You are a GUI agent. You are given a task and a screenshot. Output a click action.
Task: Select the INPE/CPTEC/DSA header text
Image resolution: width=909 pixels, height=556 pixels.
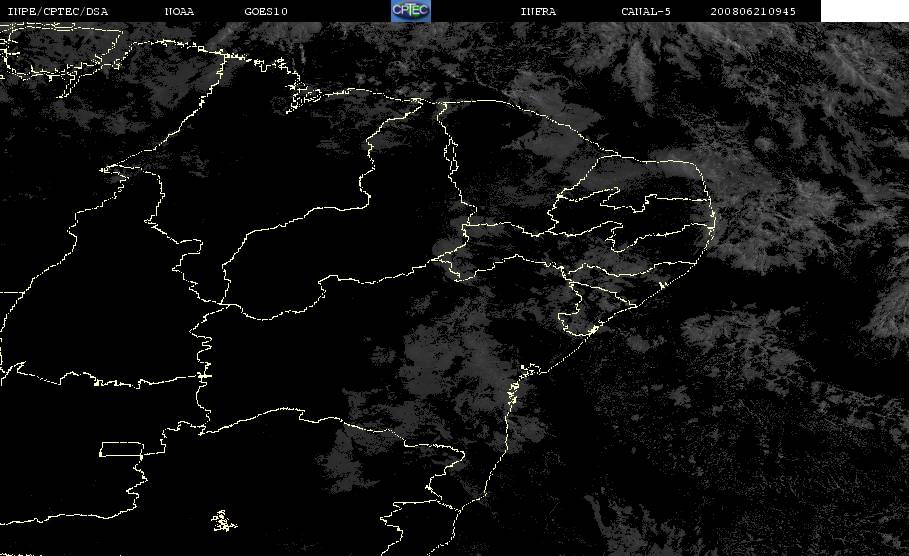pos(58,12)
